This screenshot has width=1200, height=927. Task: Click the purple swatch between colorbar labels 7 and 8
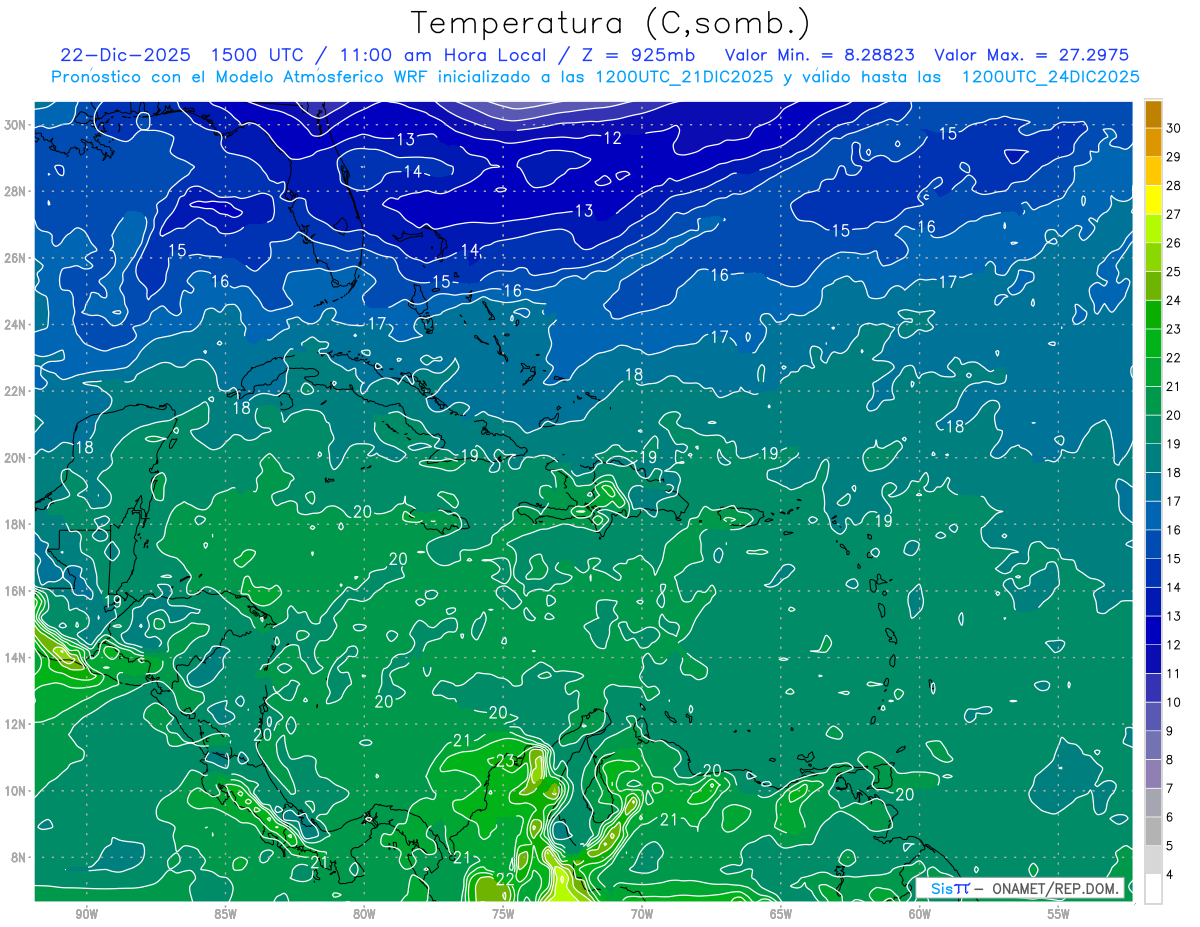click(1153, 774)
